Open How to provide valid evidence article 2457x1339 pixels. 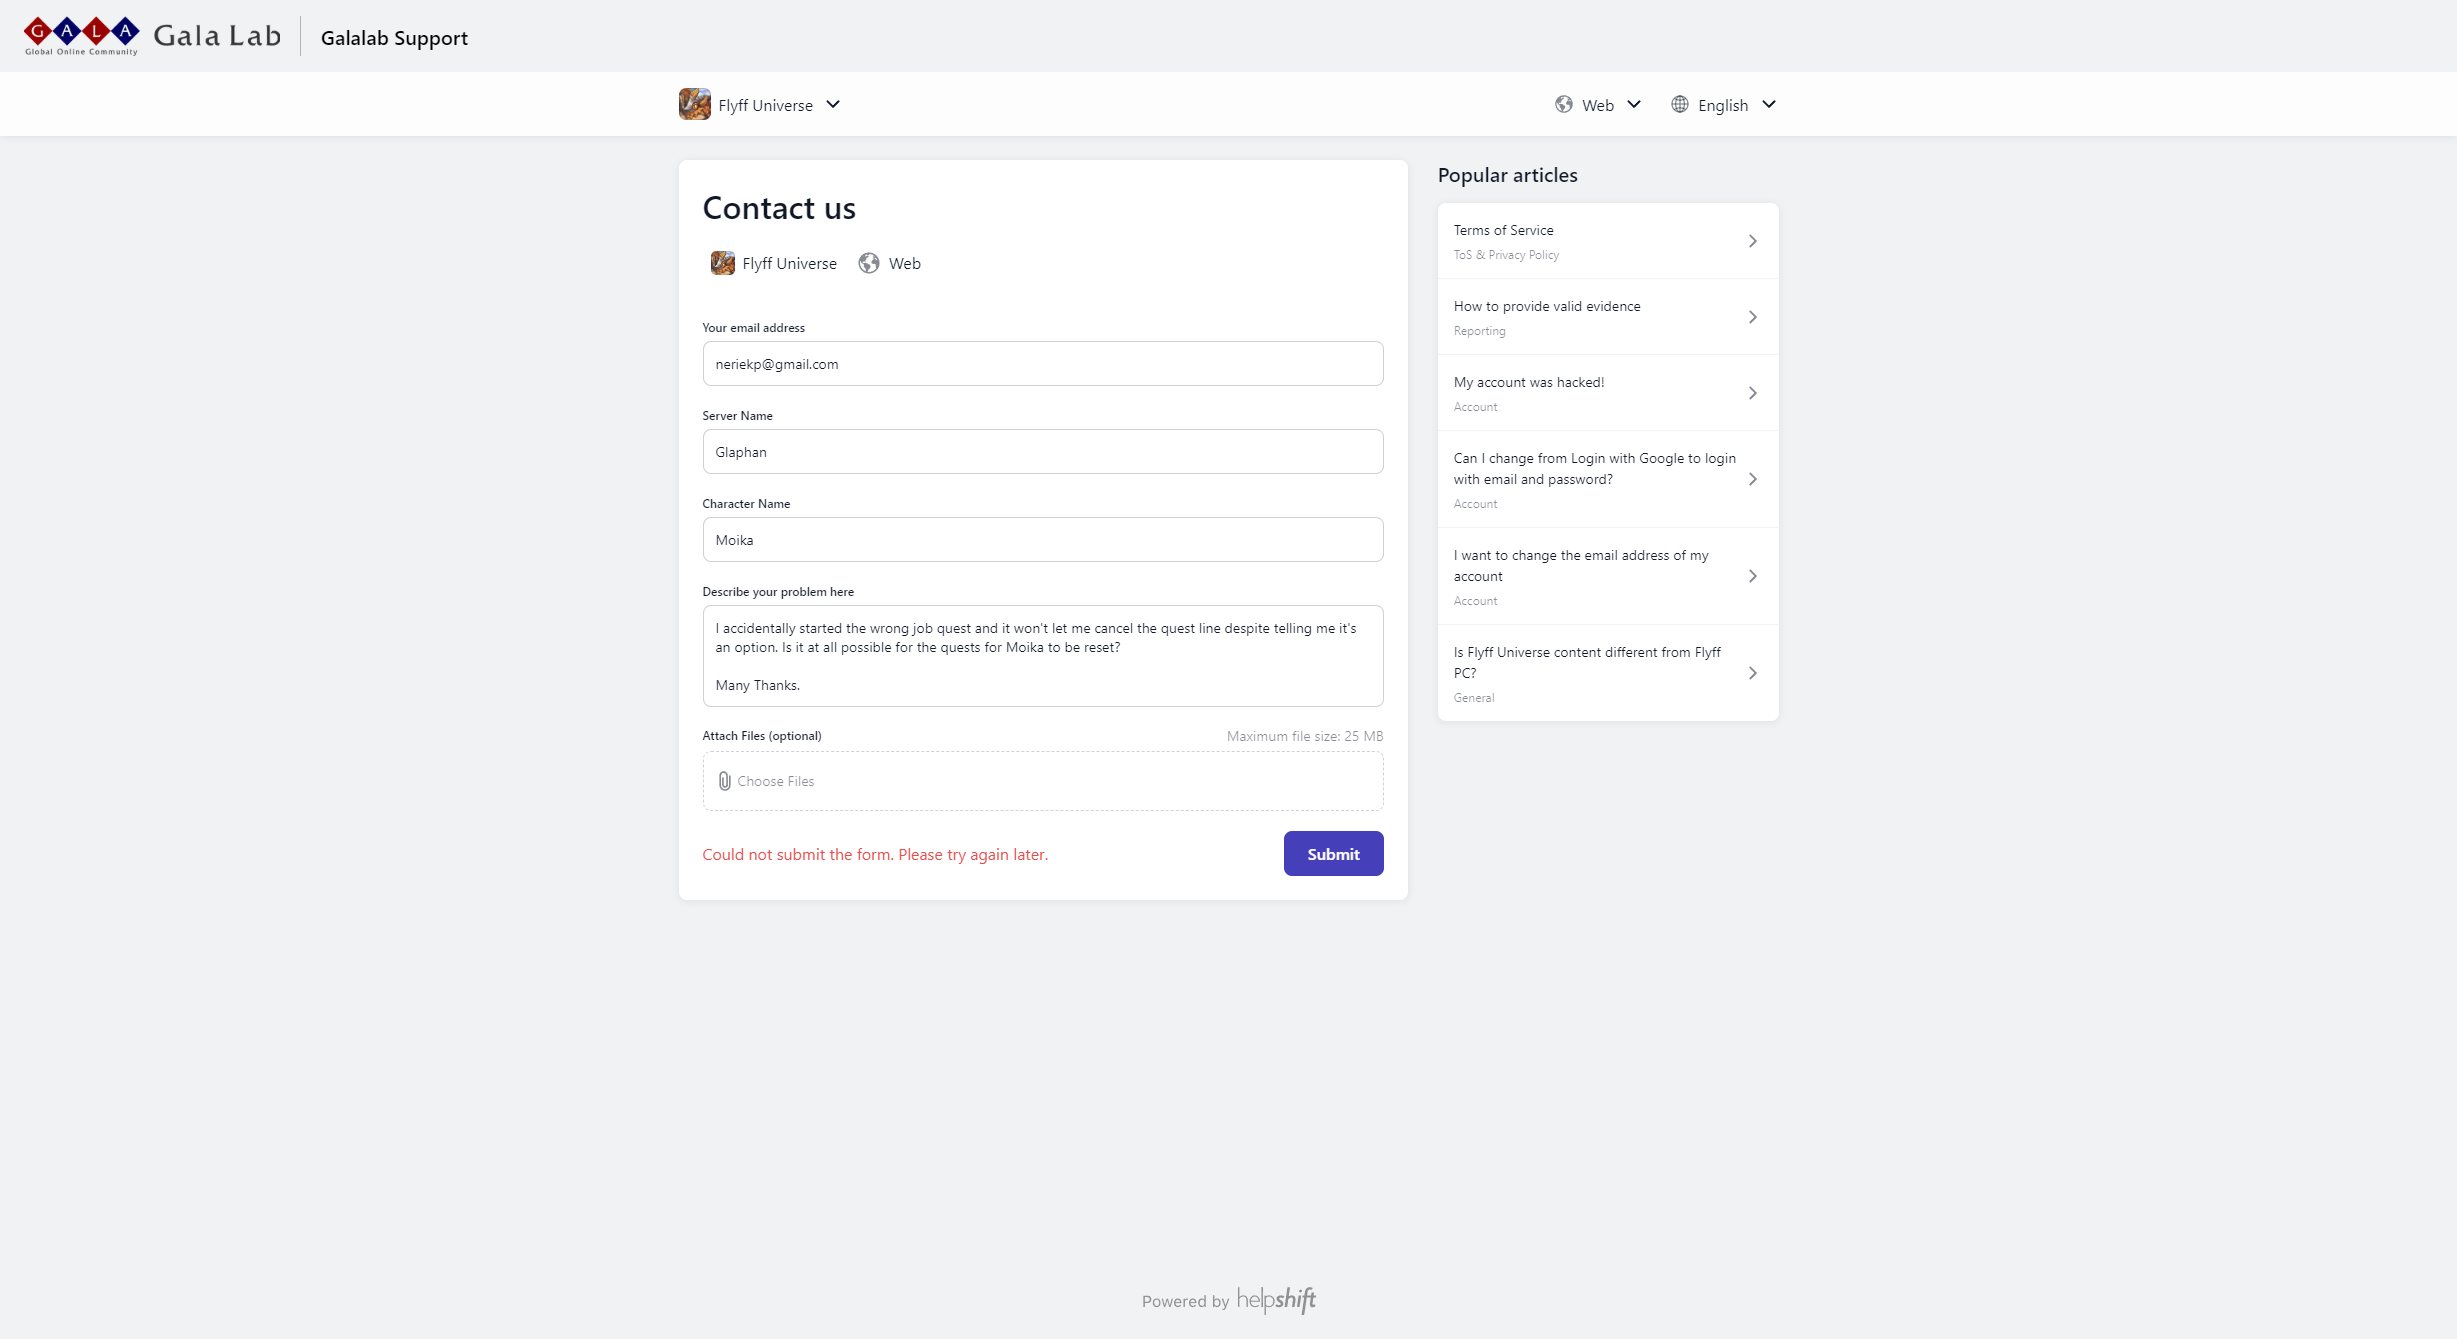[1608, 317]
